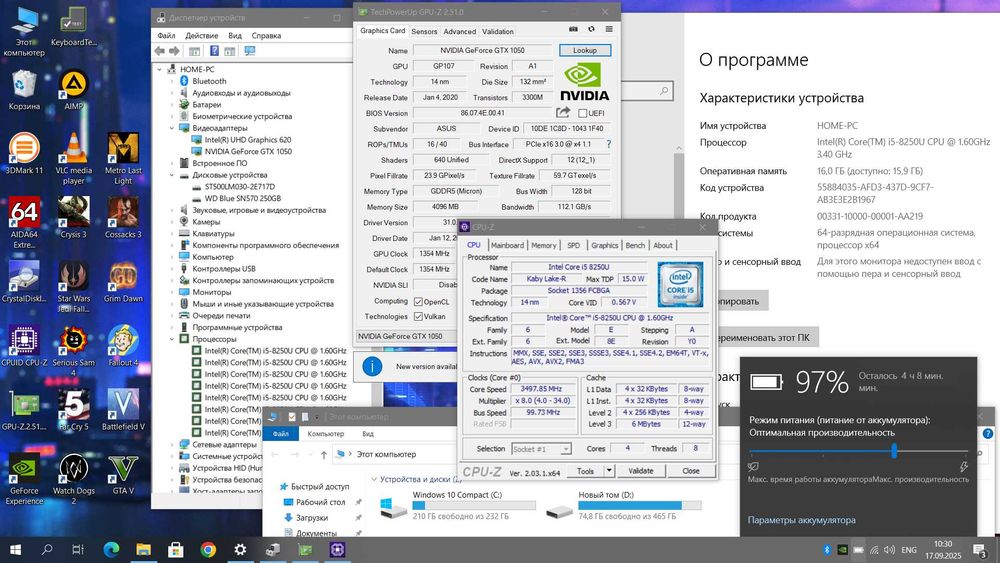Click the Bus Interface question mark in GPU-Z
The width and height of the screenshot is (1000, 563).
(608, 144)
